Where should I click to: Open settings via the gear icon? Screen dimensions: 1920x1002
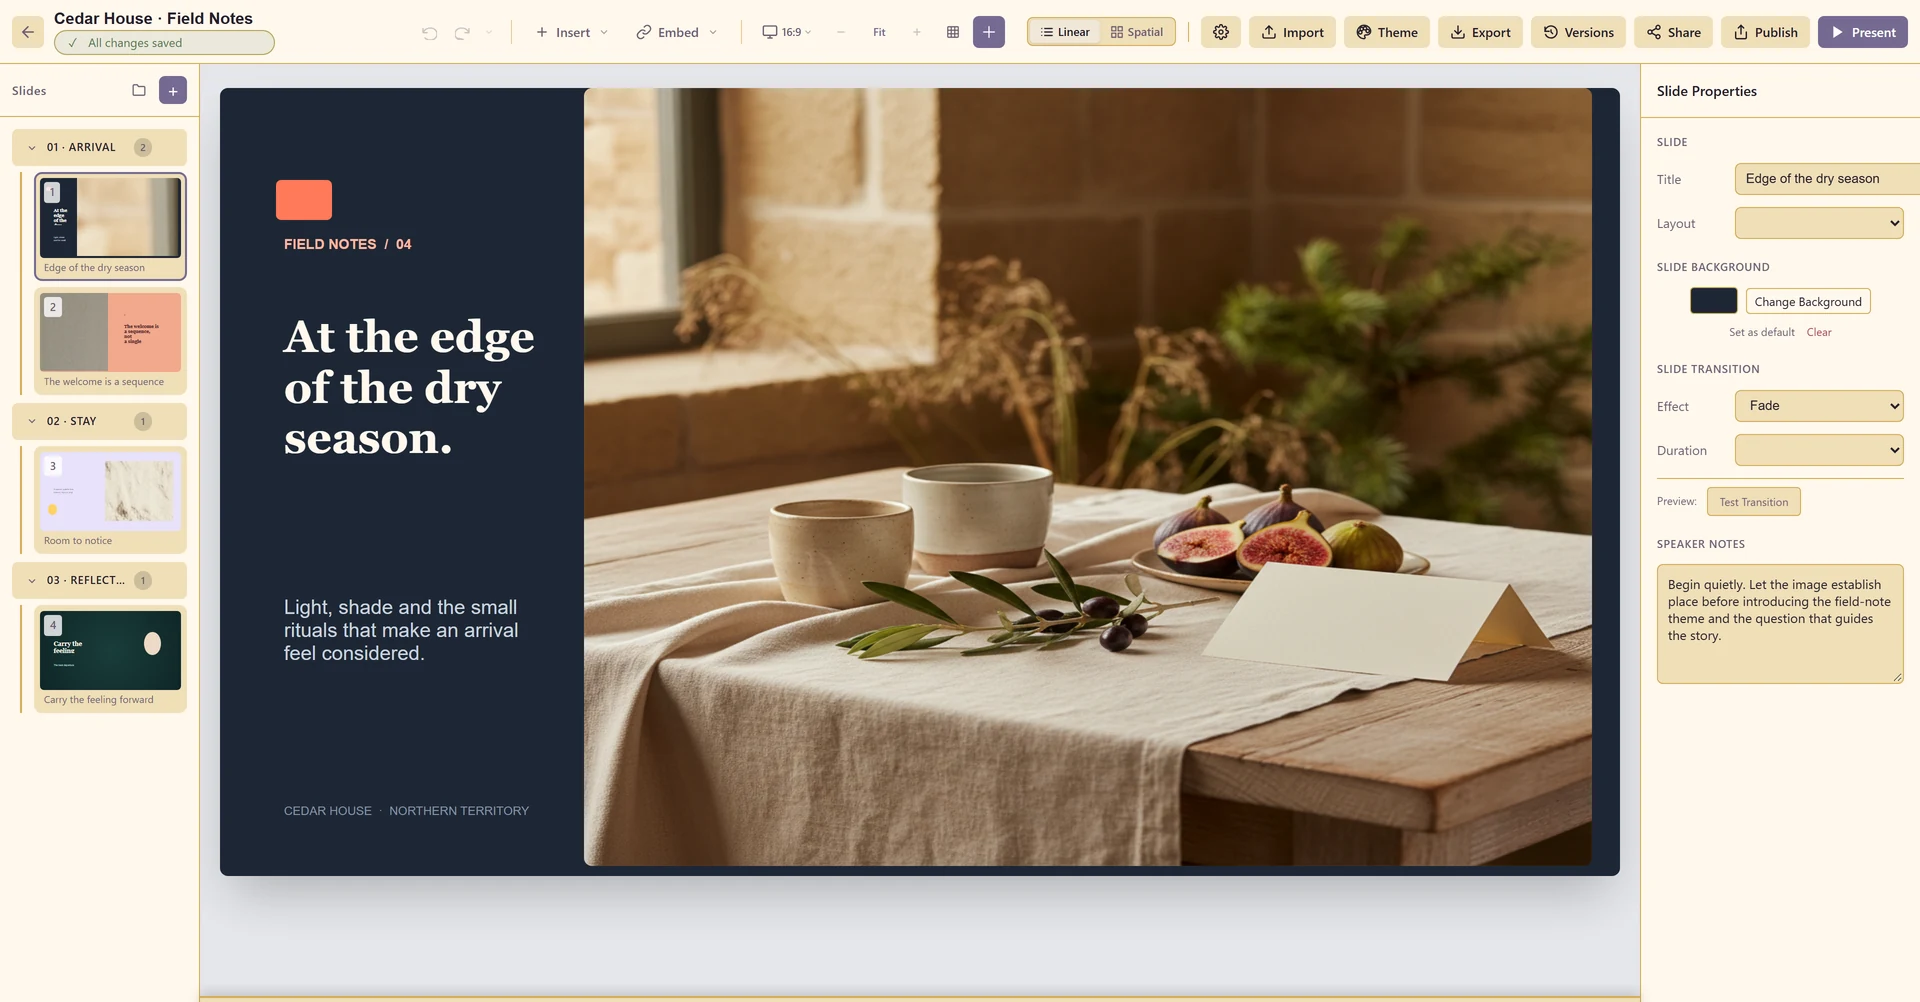click(1221, 32)
